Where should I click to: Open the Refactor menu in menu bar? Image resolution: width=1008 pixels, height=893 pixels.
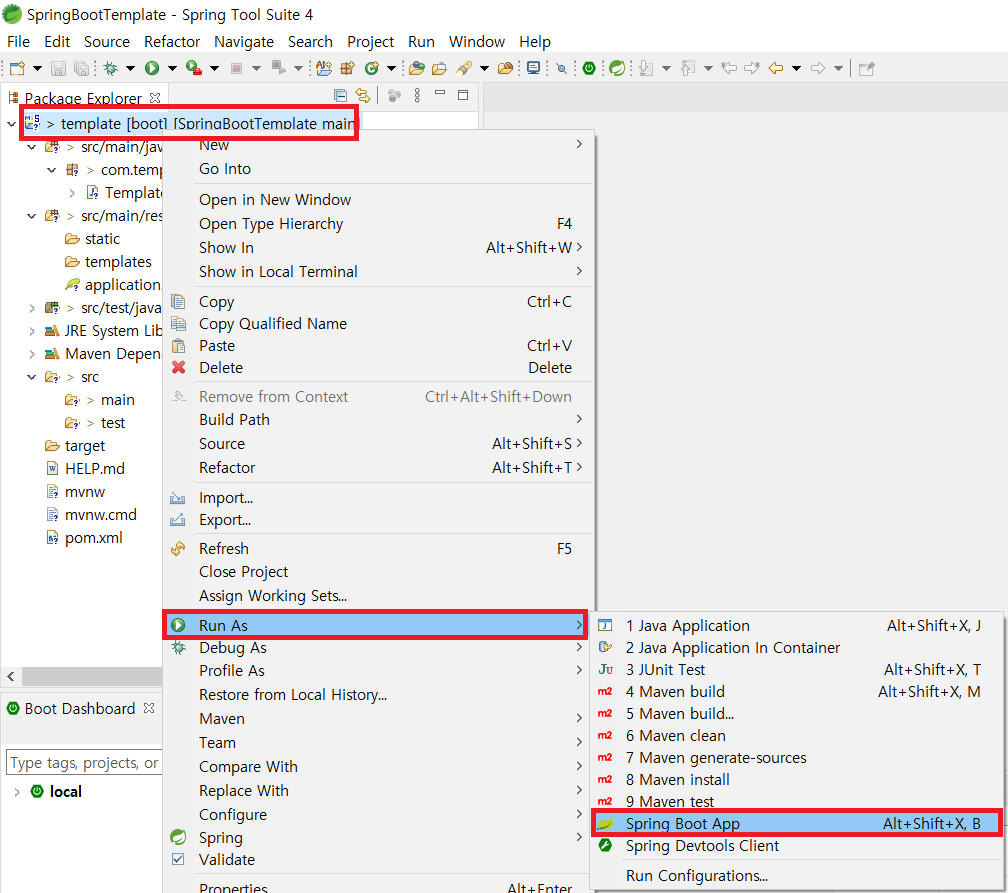[x=172, y=42]
